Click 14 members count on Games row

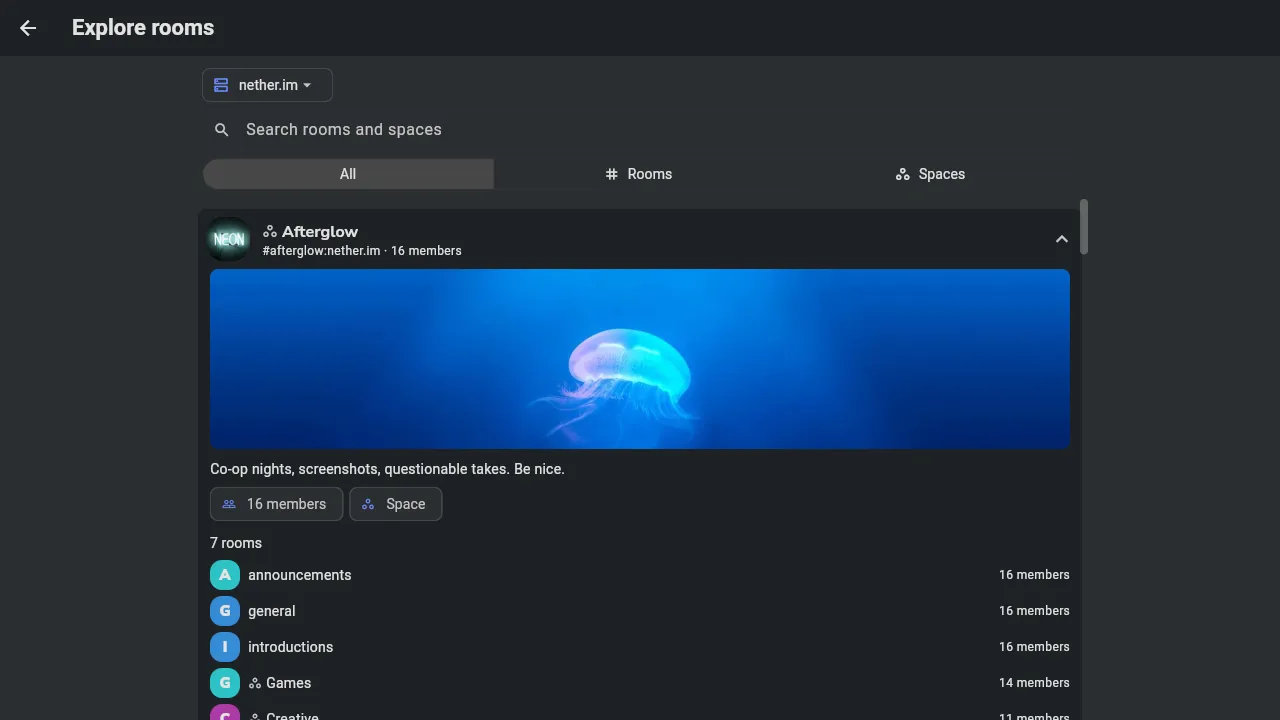coord(1034,683)
